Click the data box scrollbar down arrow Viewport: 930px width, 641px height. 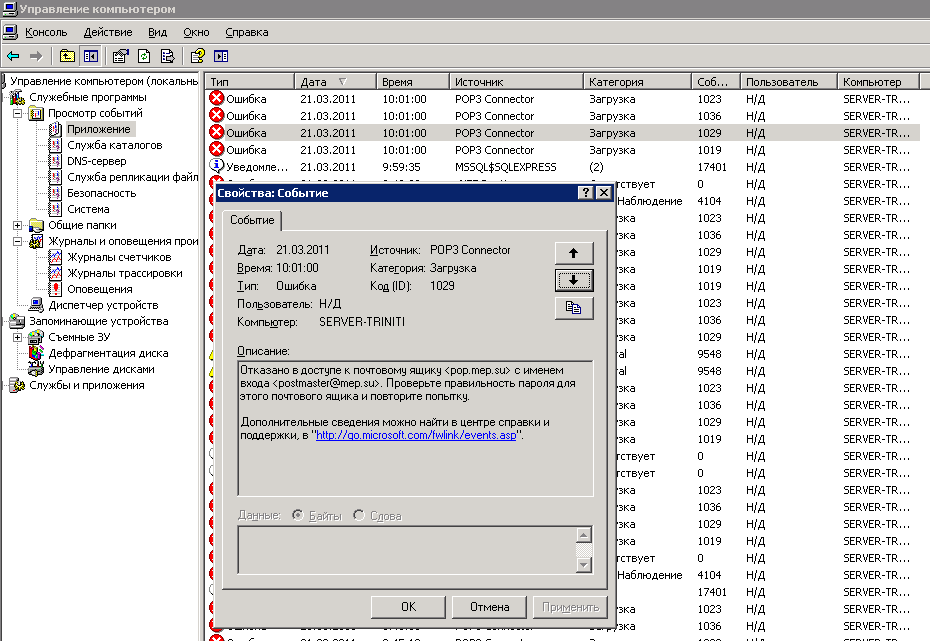click(x=584, y=565)
